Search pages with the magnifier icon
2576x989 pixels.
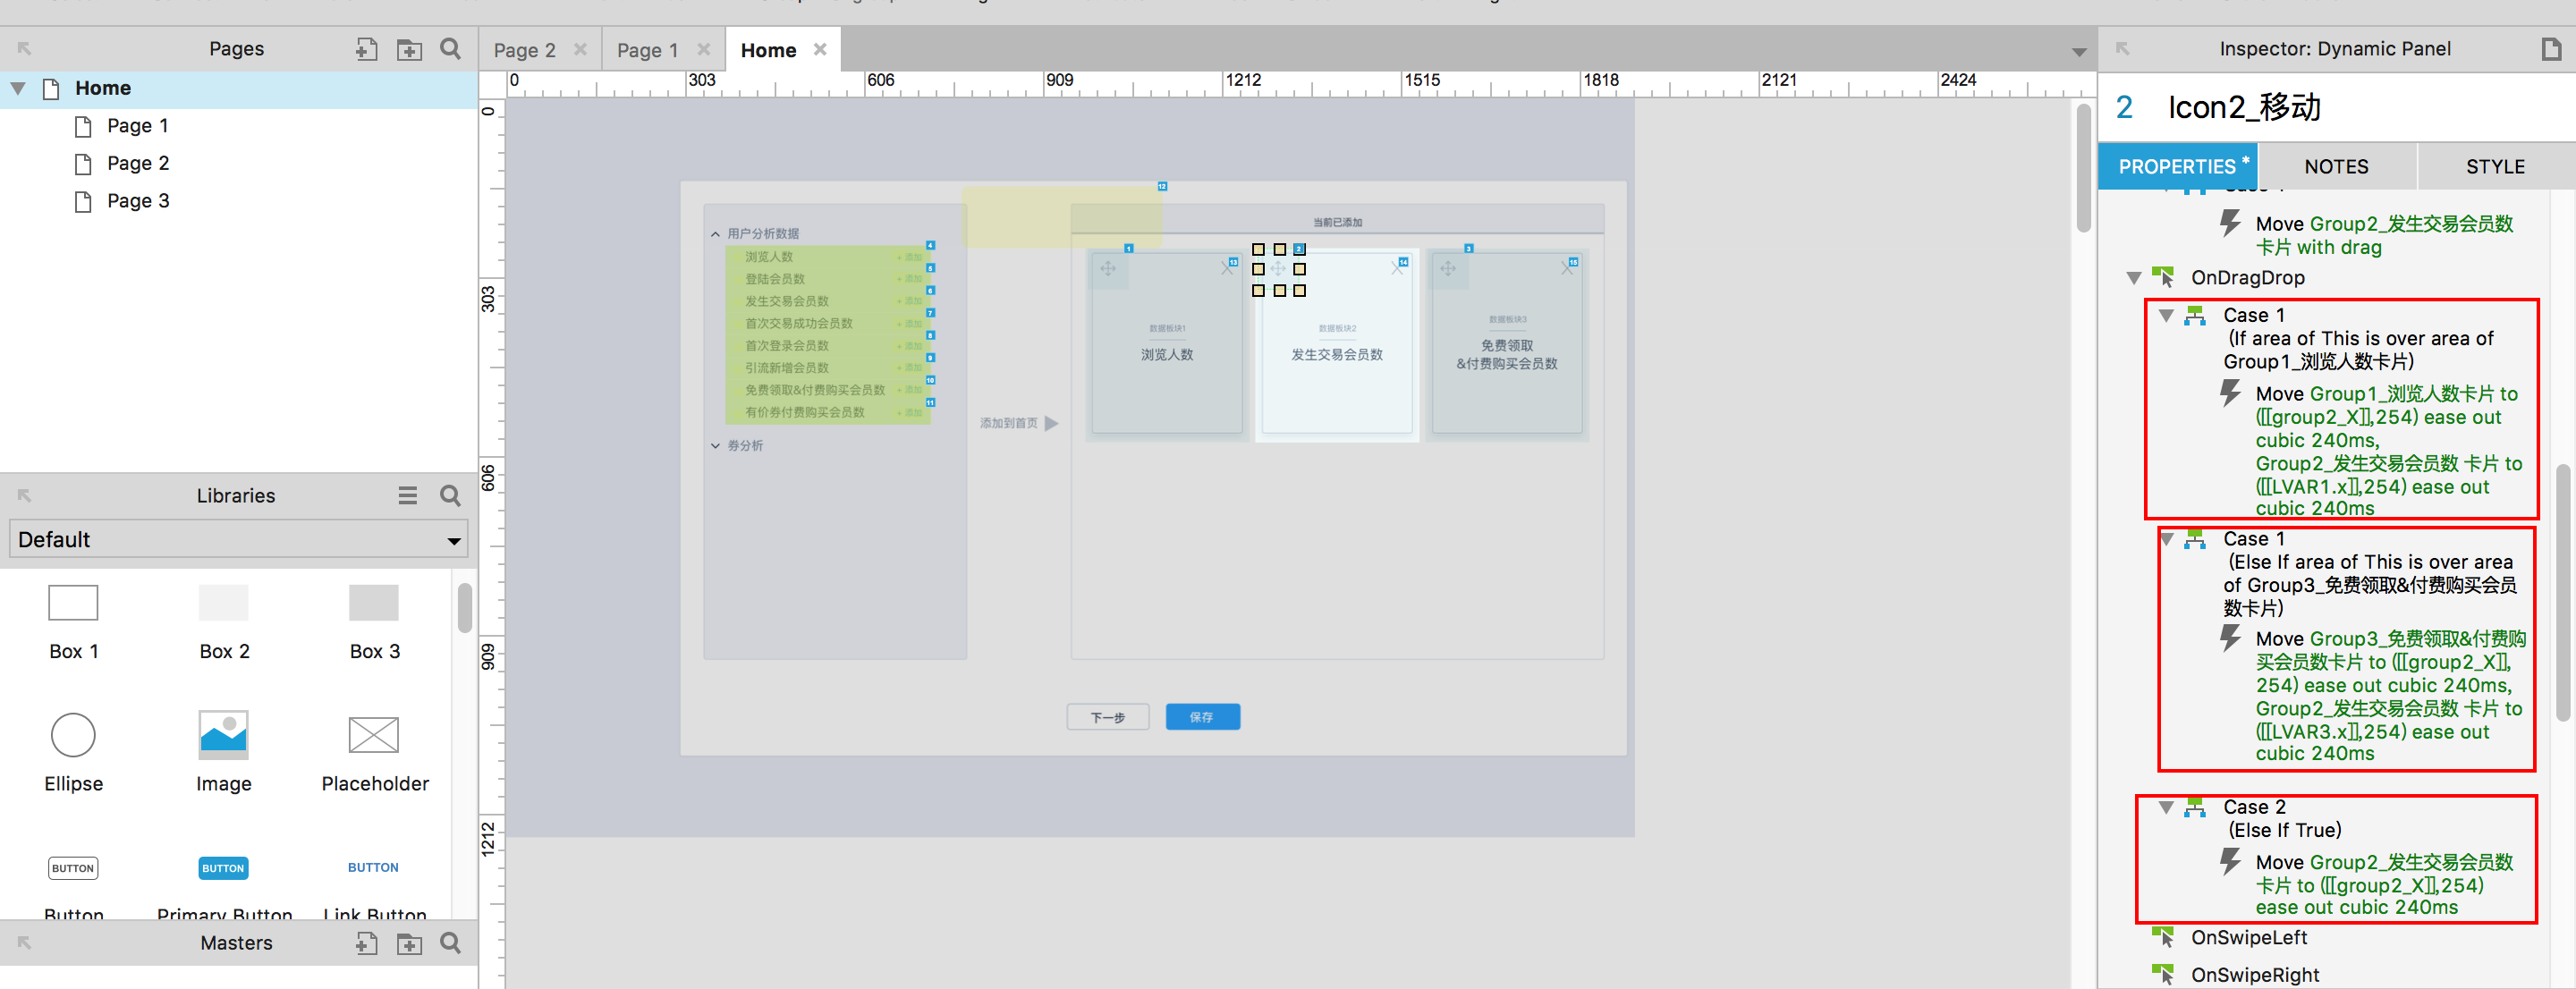451,49
